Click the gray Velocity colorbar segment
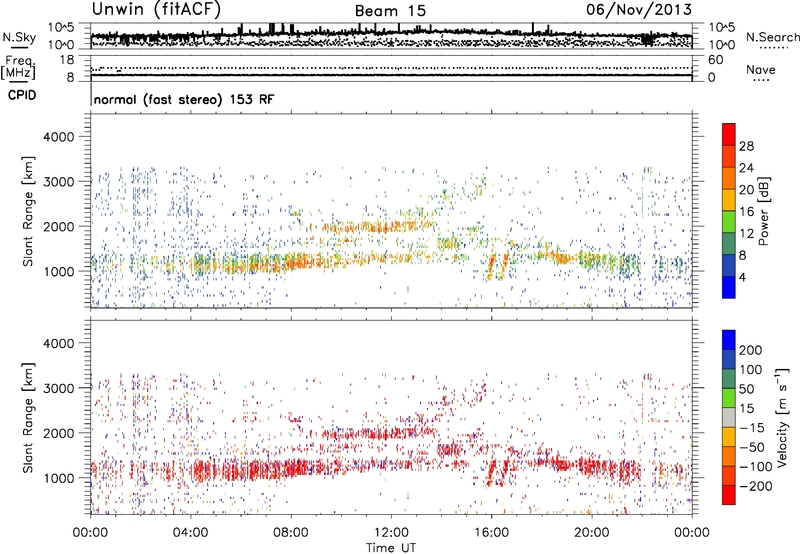Image resolution: width=800 pixels, height=554 pixels. pos(729,417)
